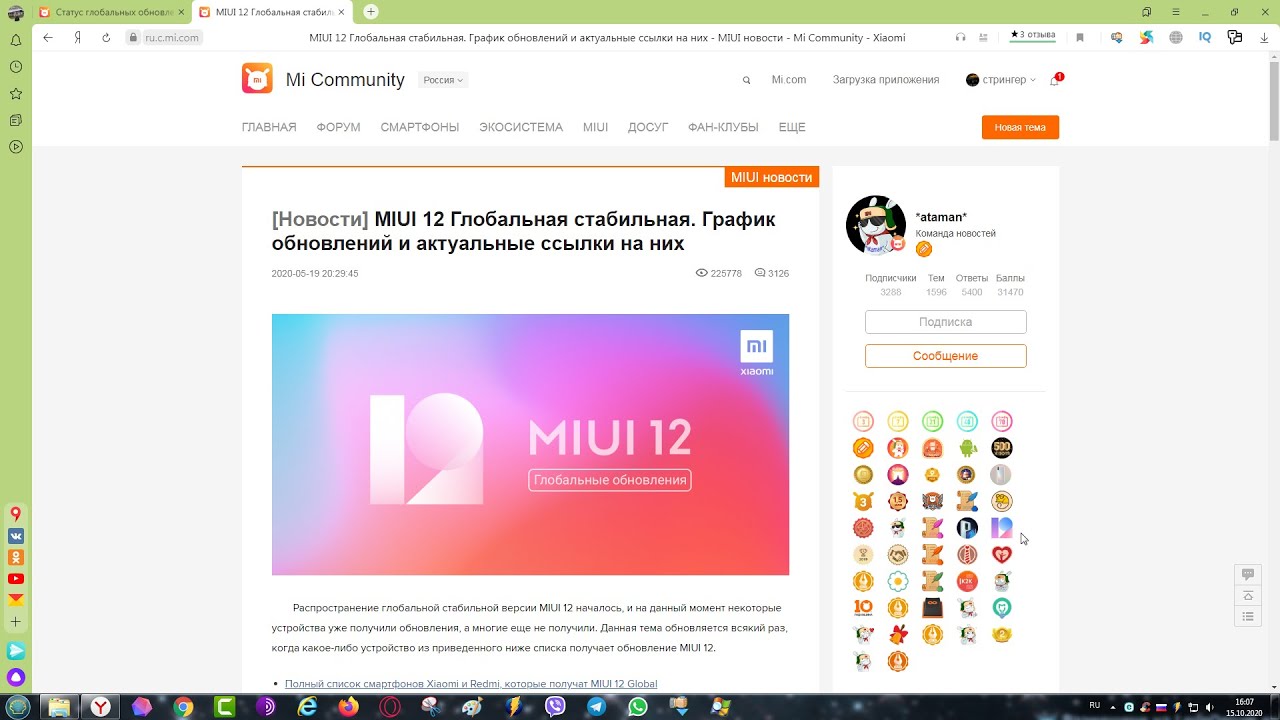Open the ДОСУГ menu item
The height and width of the screenshot is (720, 1280).
[x=648, y=127]
